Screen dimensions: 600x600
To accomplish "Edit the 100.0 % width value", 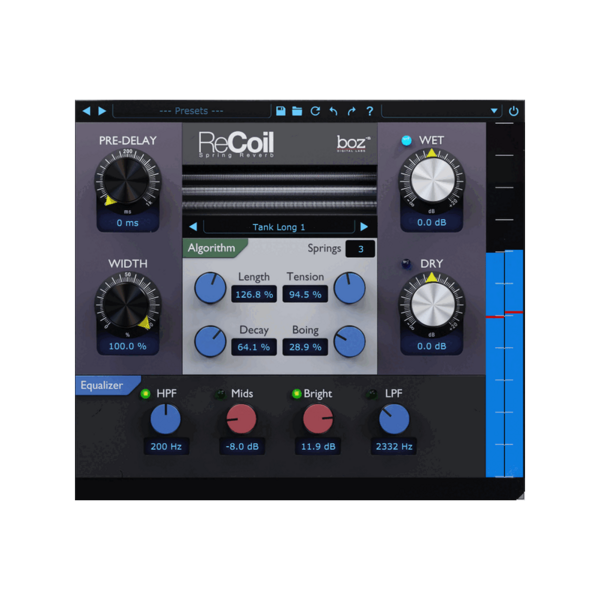I will tap(127, 346).
